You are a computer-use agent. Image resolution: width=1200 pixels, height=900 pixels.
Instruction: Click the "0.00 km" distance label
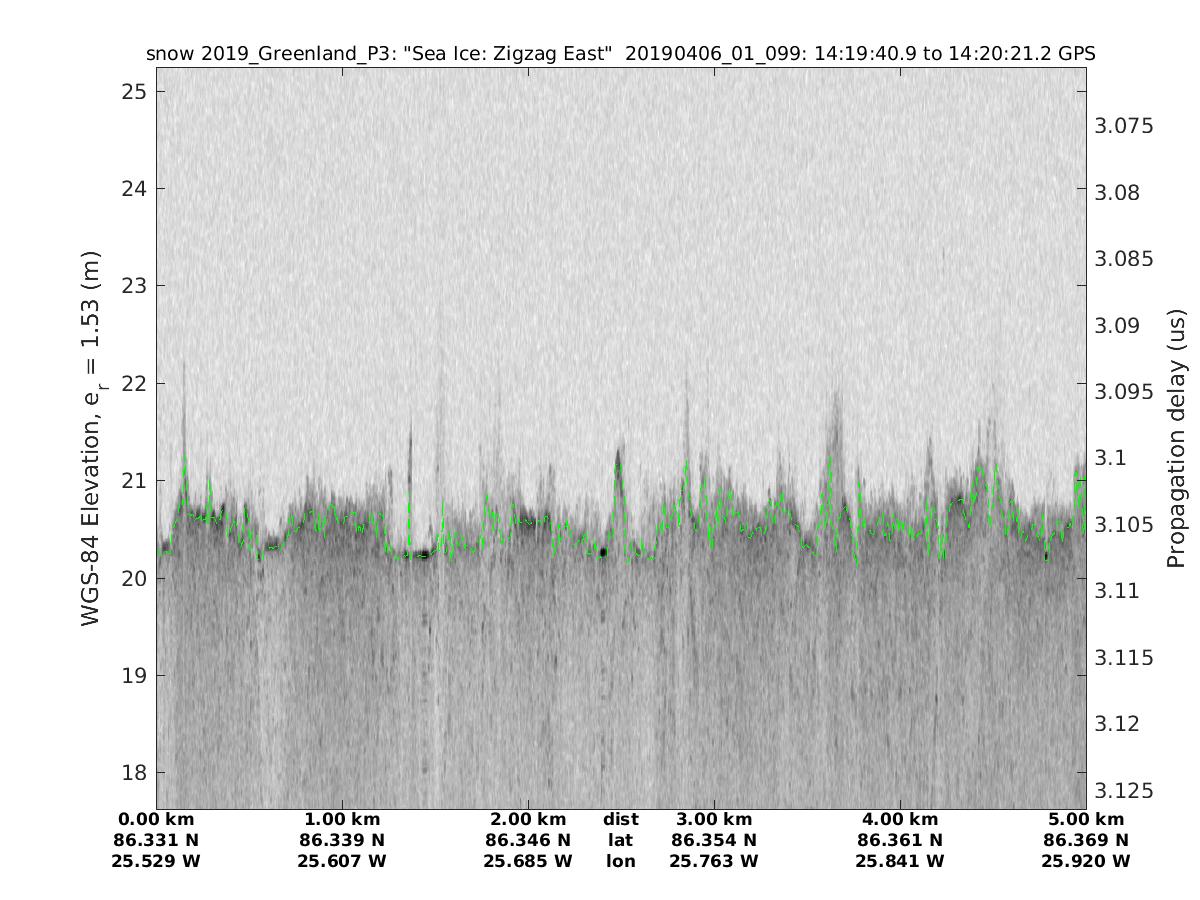[x=156, y=819]
